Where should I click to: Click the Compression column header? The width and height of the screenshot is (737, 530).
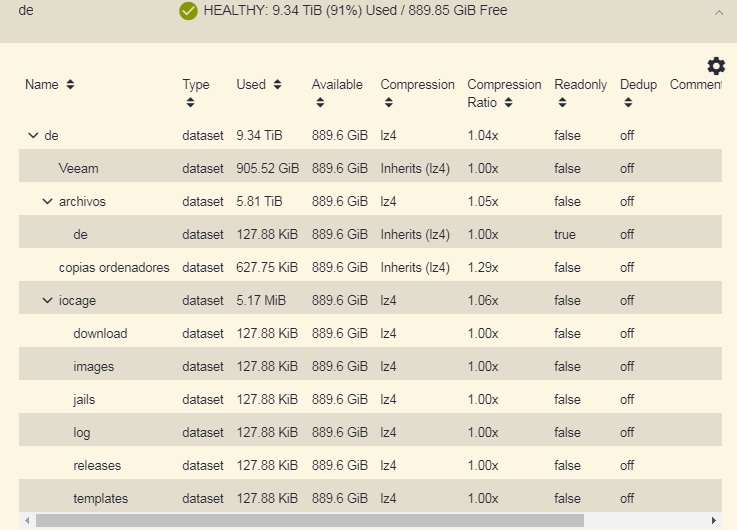pos(417,85)
